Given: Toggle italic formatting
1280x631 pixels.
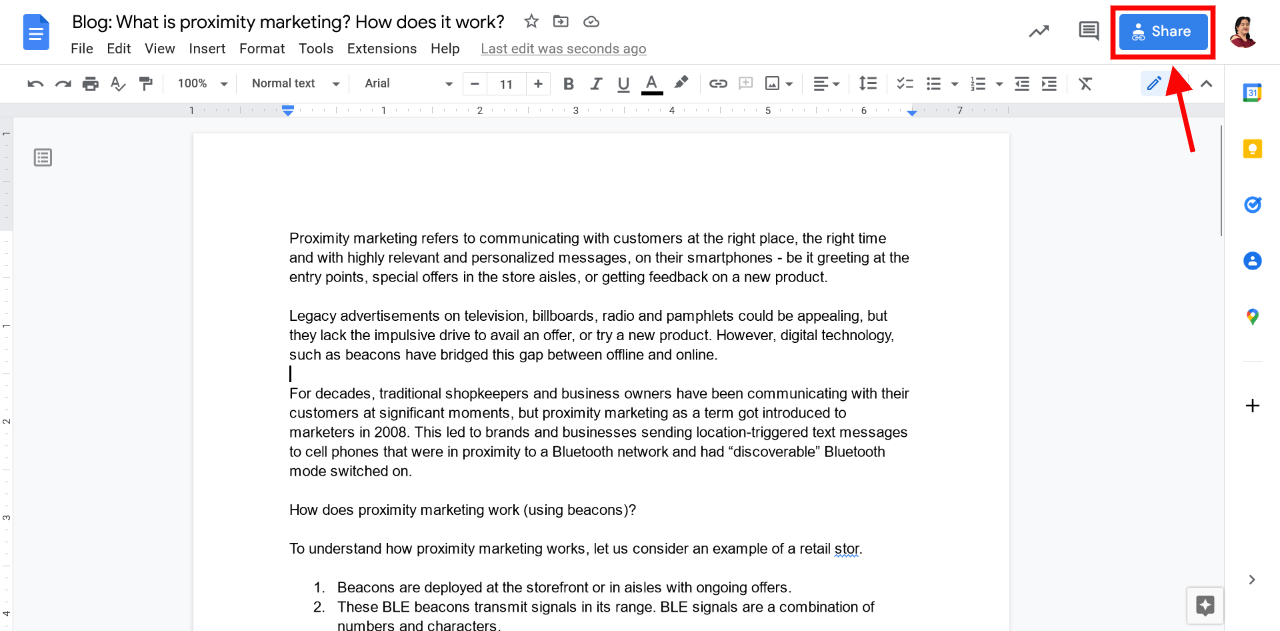Looking at the screenshot, I should pyautogui.click(x=597, y=84).
